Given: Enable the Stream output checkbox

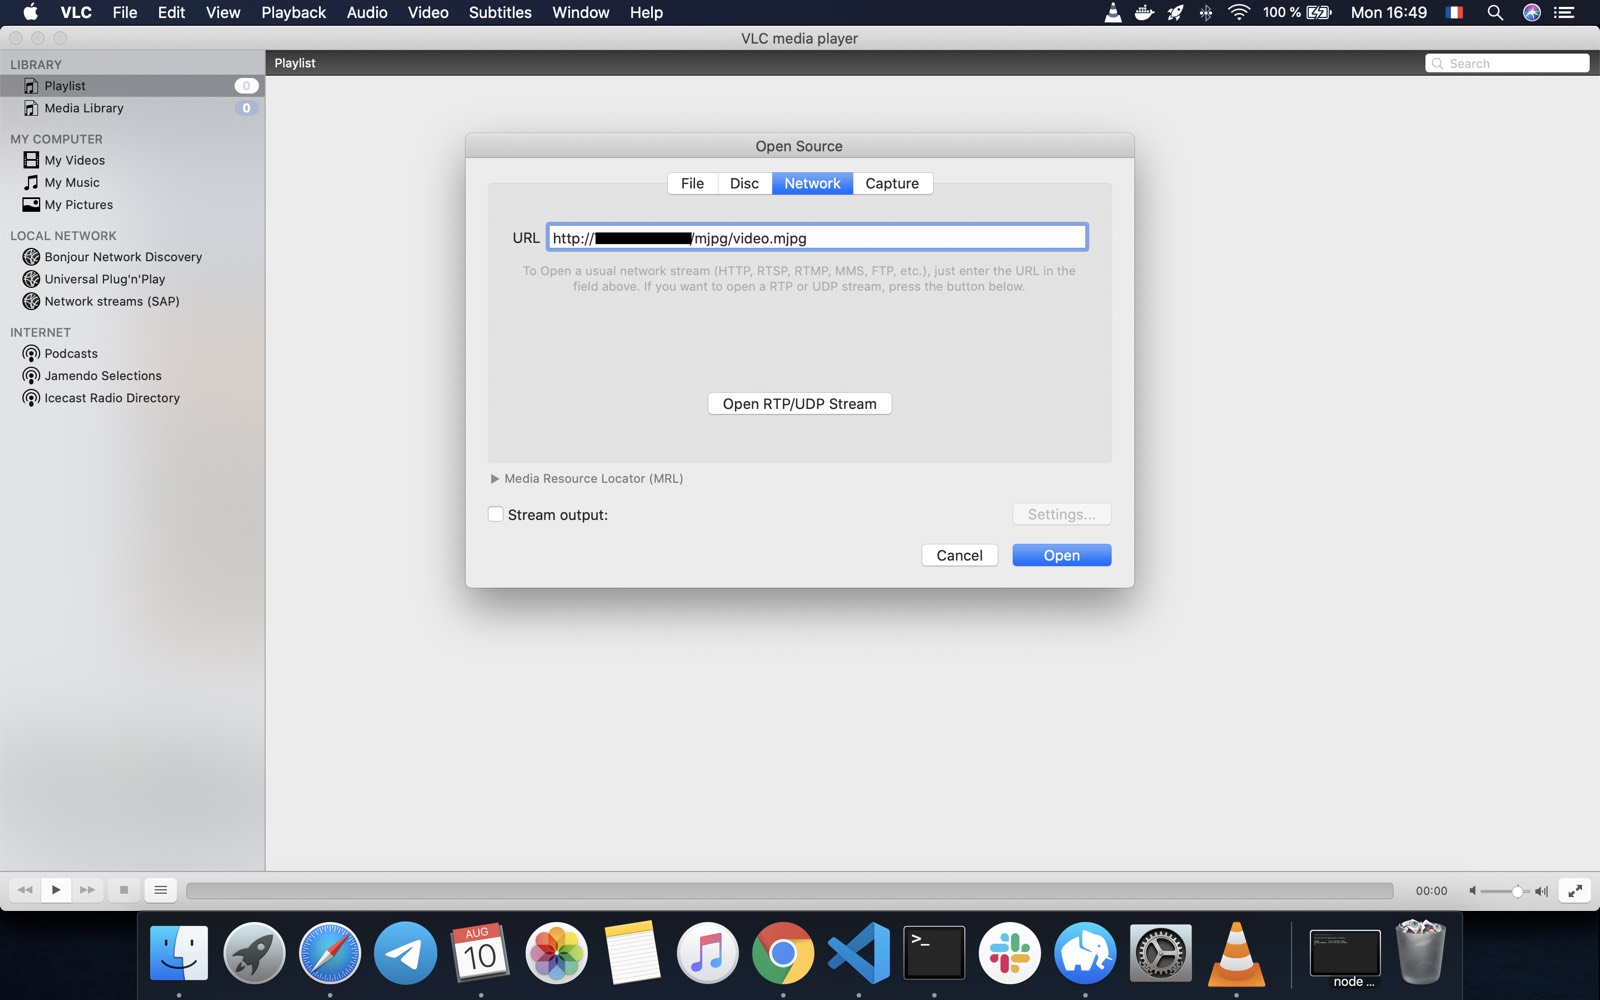Looking at the screenshot, I should tap(496, 514).
